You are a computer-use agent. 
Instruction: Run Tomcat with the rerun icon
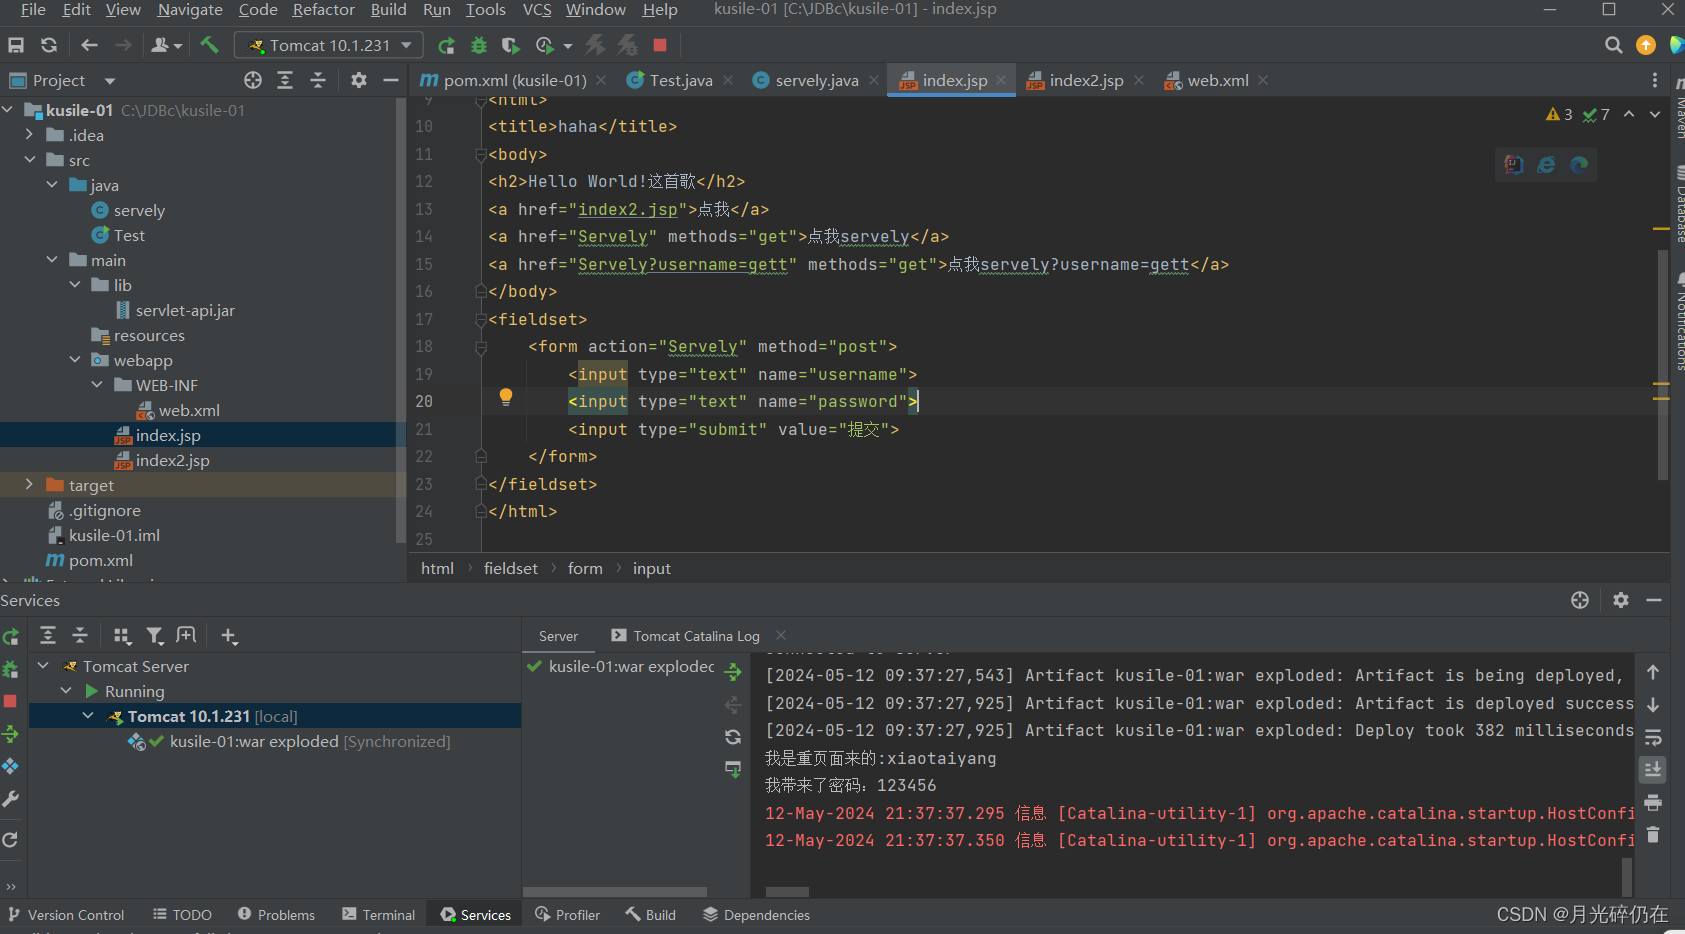pos(447,45)
